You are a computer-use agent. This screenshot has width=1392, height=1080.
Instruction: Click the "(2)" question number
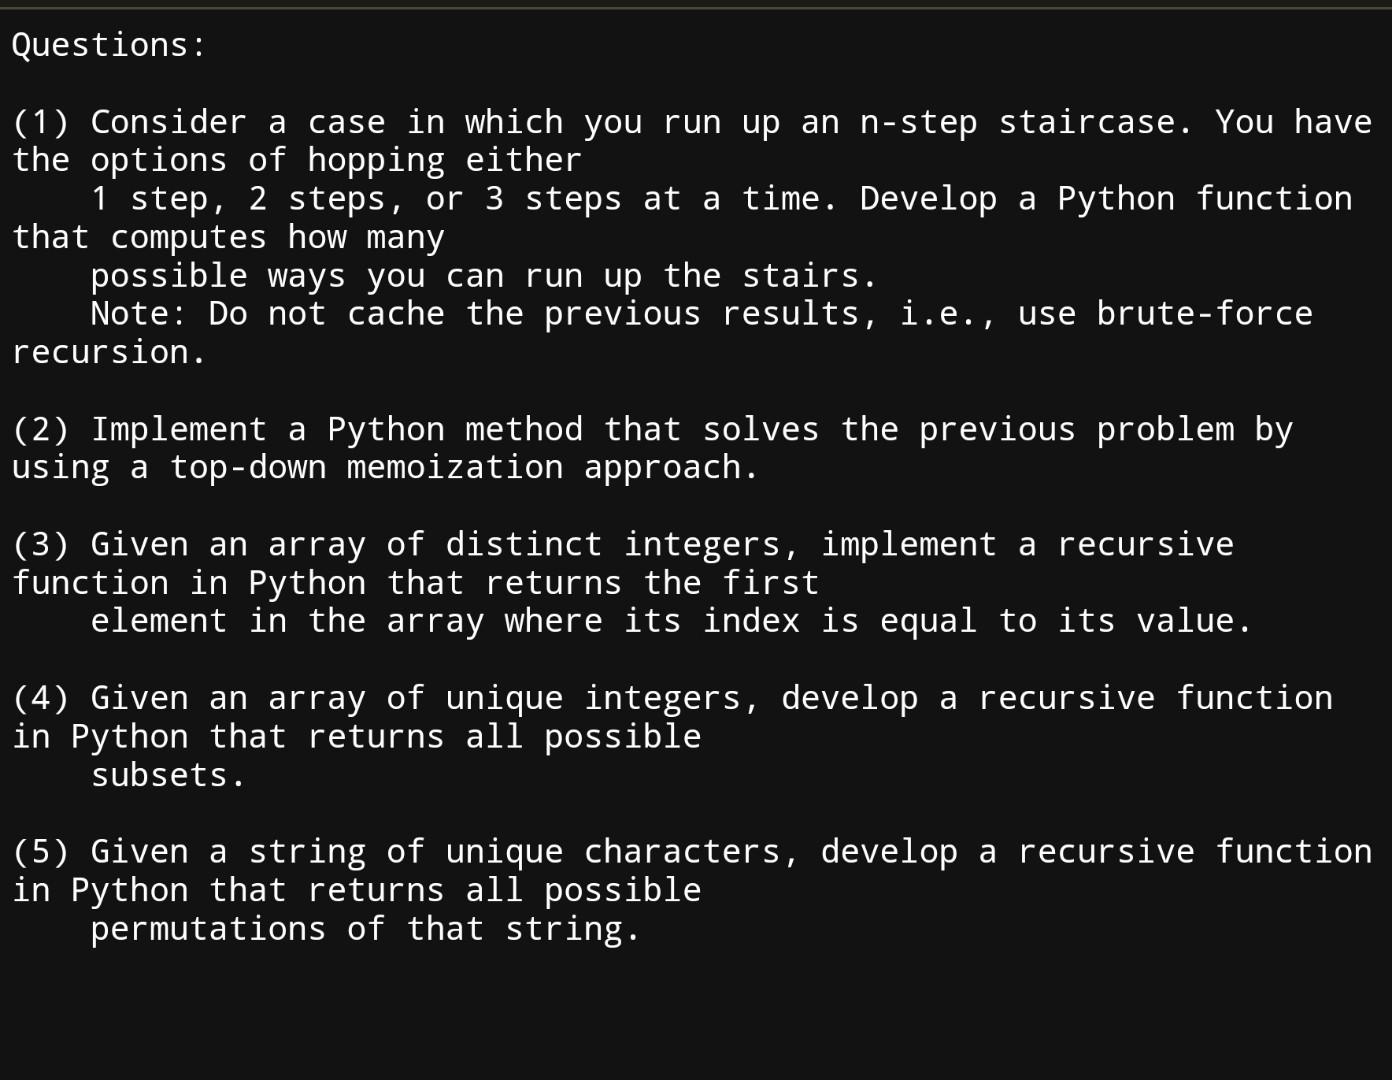(x=41, y=429)
